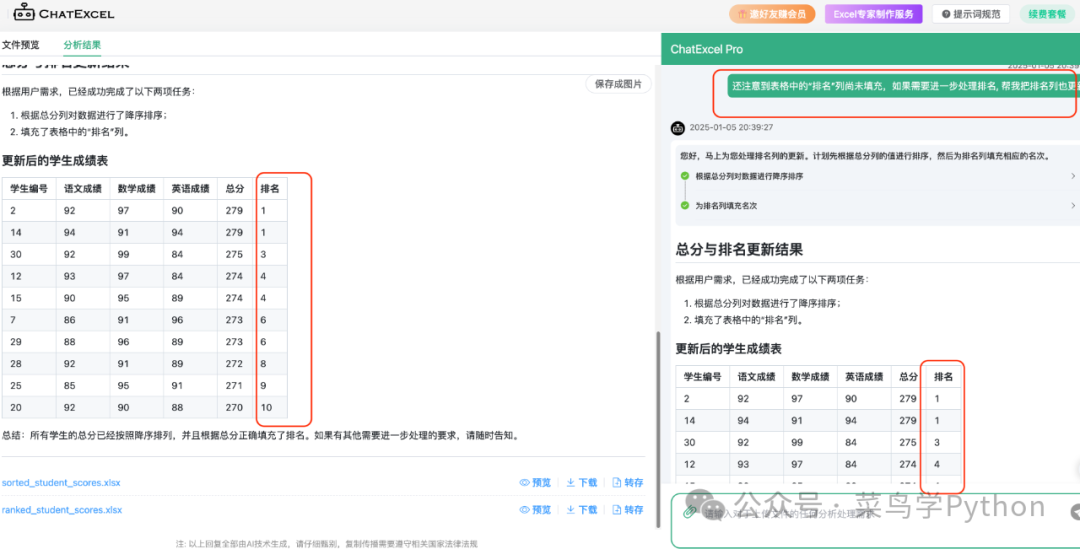Download sorted_student_scores.xlsx via 下载
Screen dimensions: 1080x549
coord(582,483)
